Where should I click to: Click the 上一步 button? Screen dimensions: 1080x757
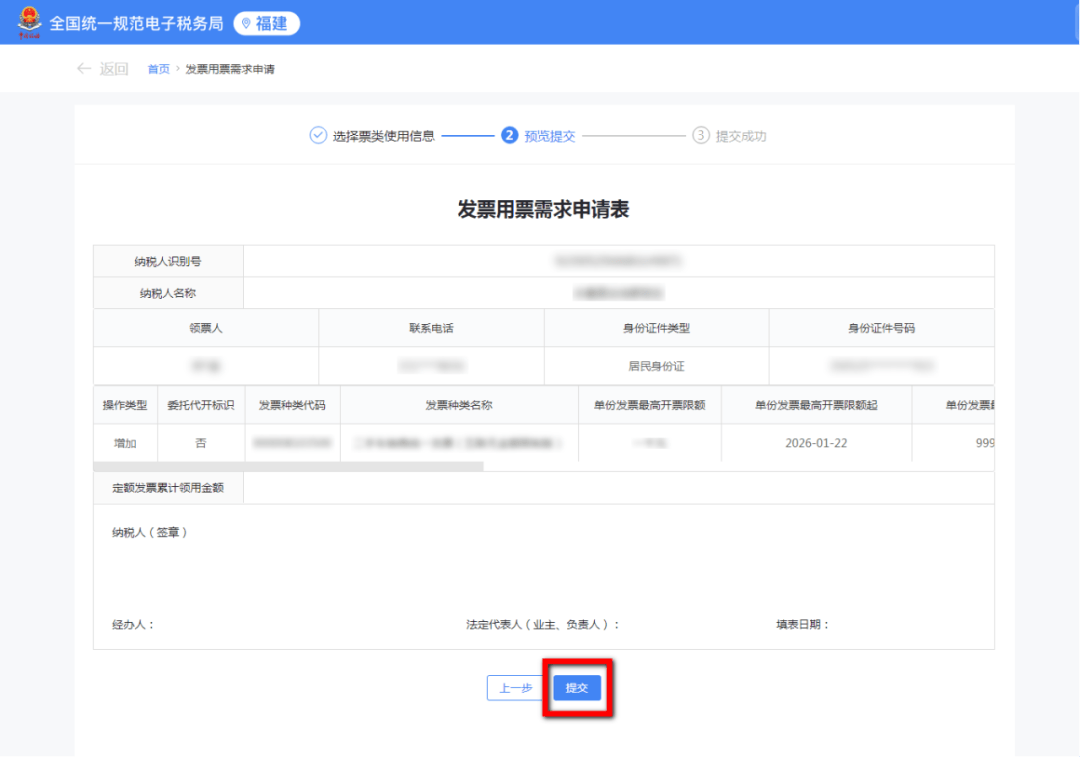(516, 688)
